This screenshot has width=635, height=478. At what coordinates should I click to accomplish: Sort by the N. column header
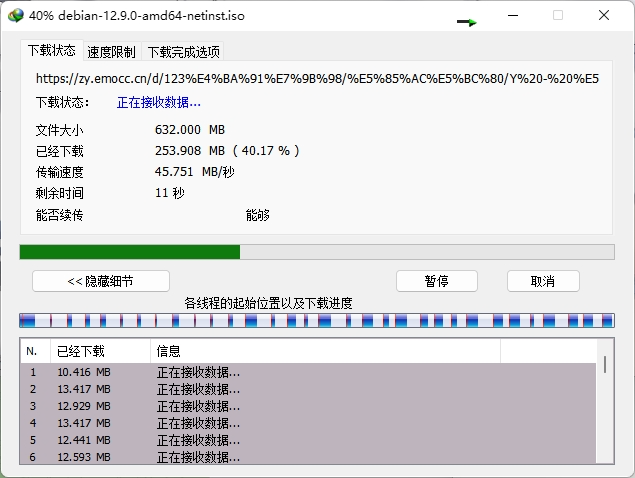pyautogui.click(x=34, y=351)
